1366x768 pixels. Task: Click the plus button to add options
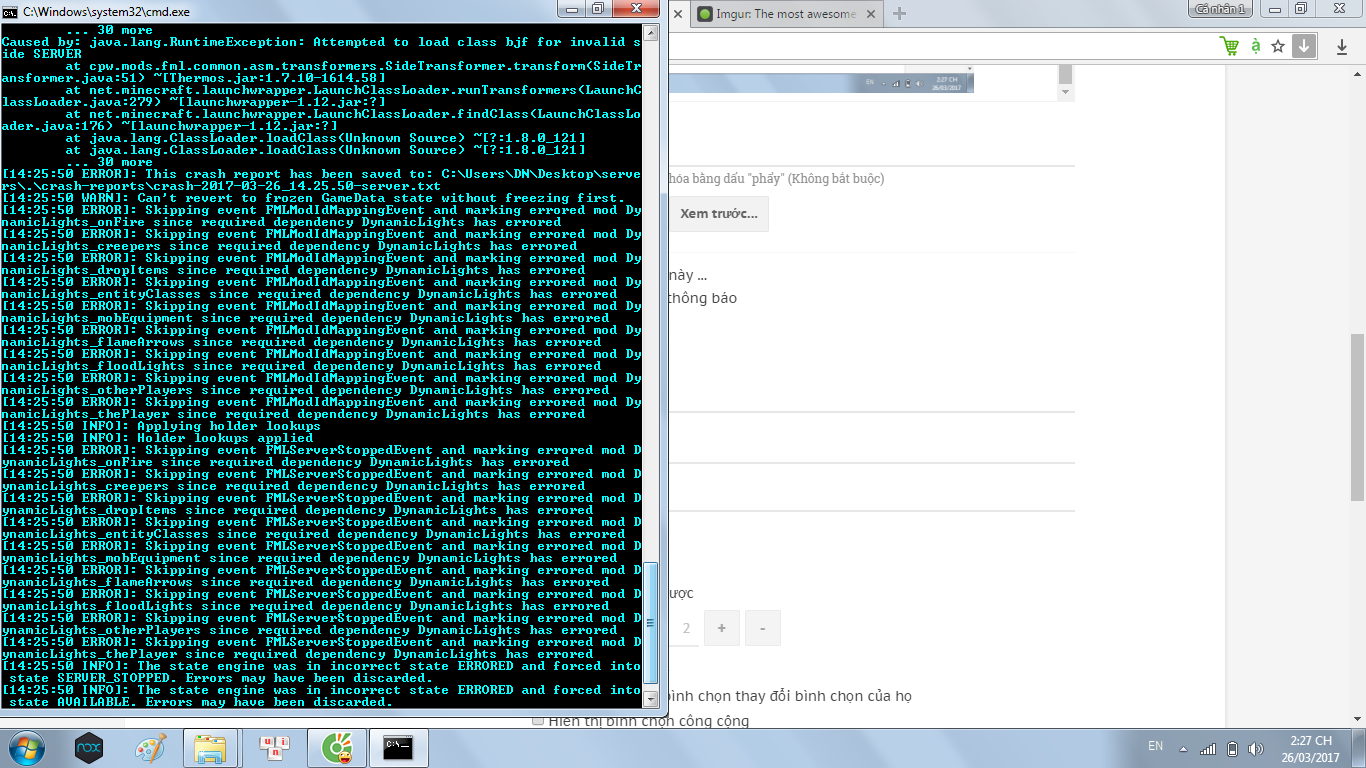point(721,628)
